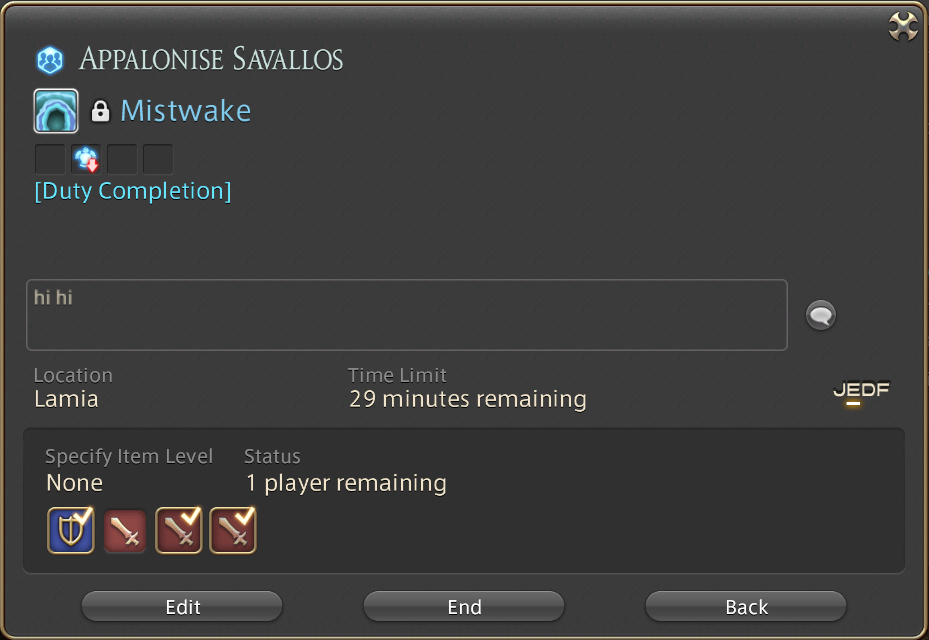
Task: Close the recruitment details window
Action: [x=904, y=27]
